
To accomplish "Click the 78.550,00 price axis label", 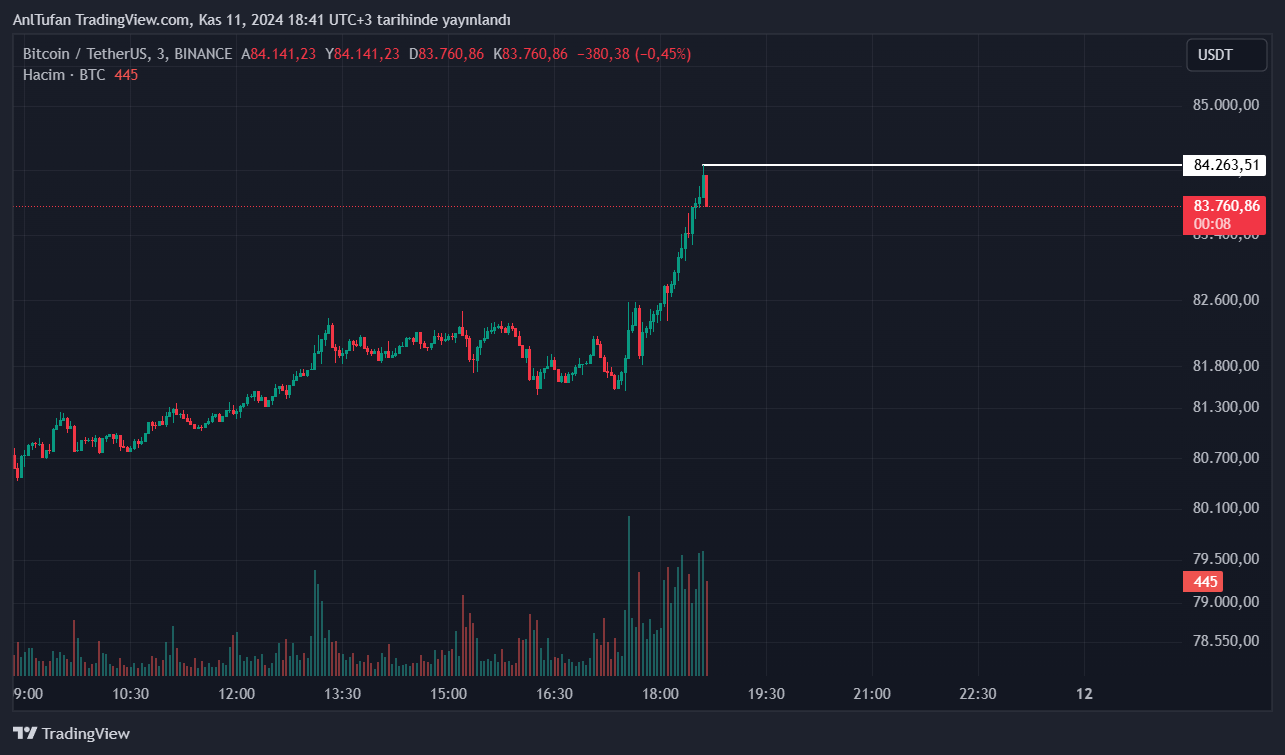I will [1226, 640].
